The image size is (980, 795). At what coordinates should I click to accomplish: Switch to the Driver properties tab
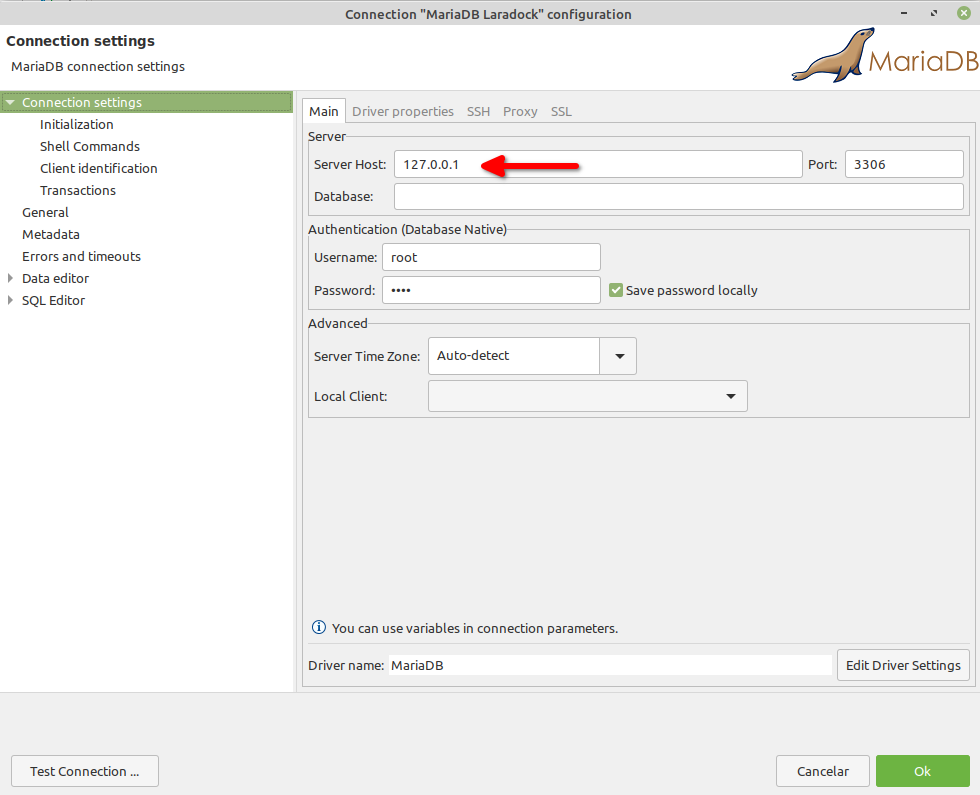tap(402, 111)
